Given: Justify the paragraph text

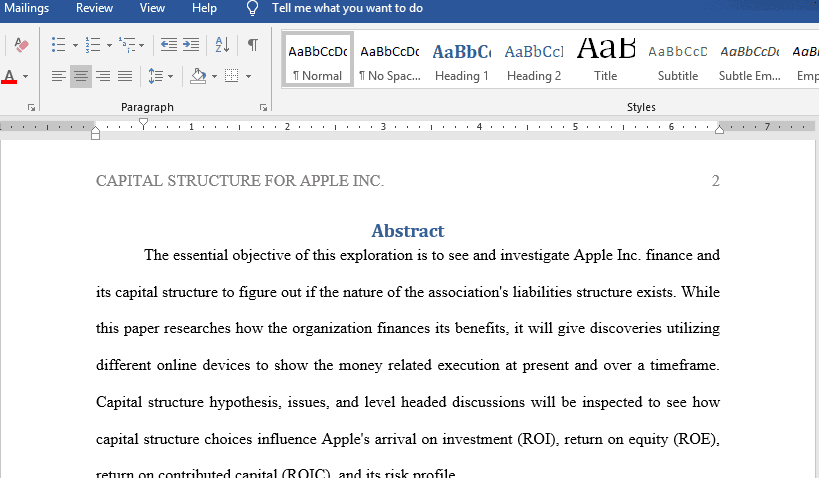Looking at the screenshot, I should point(125,76).
